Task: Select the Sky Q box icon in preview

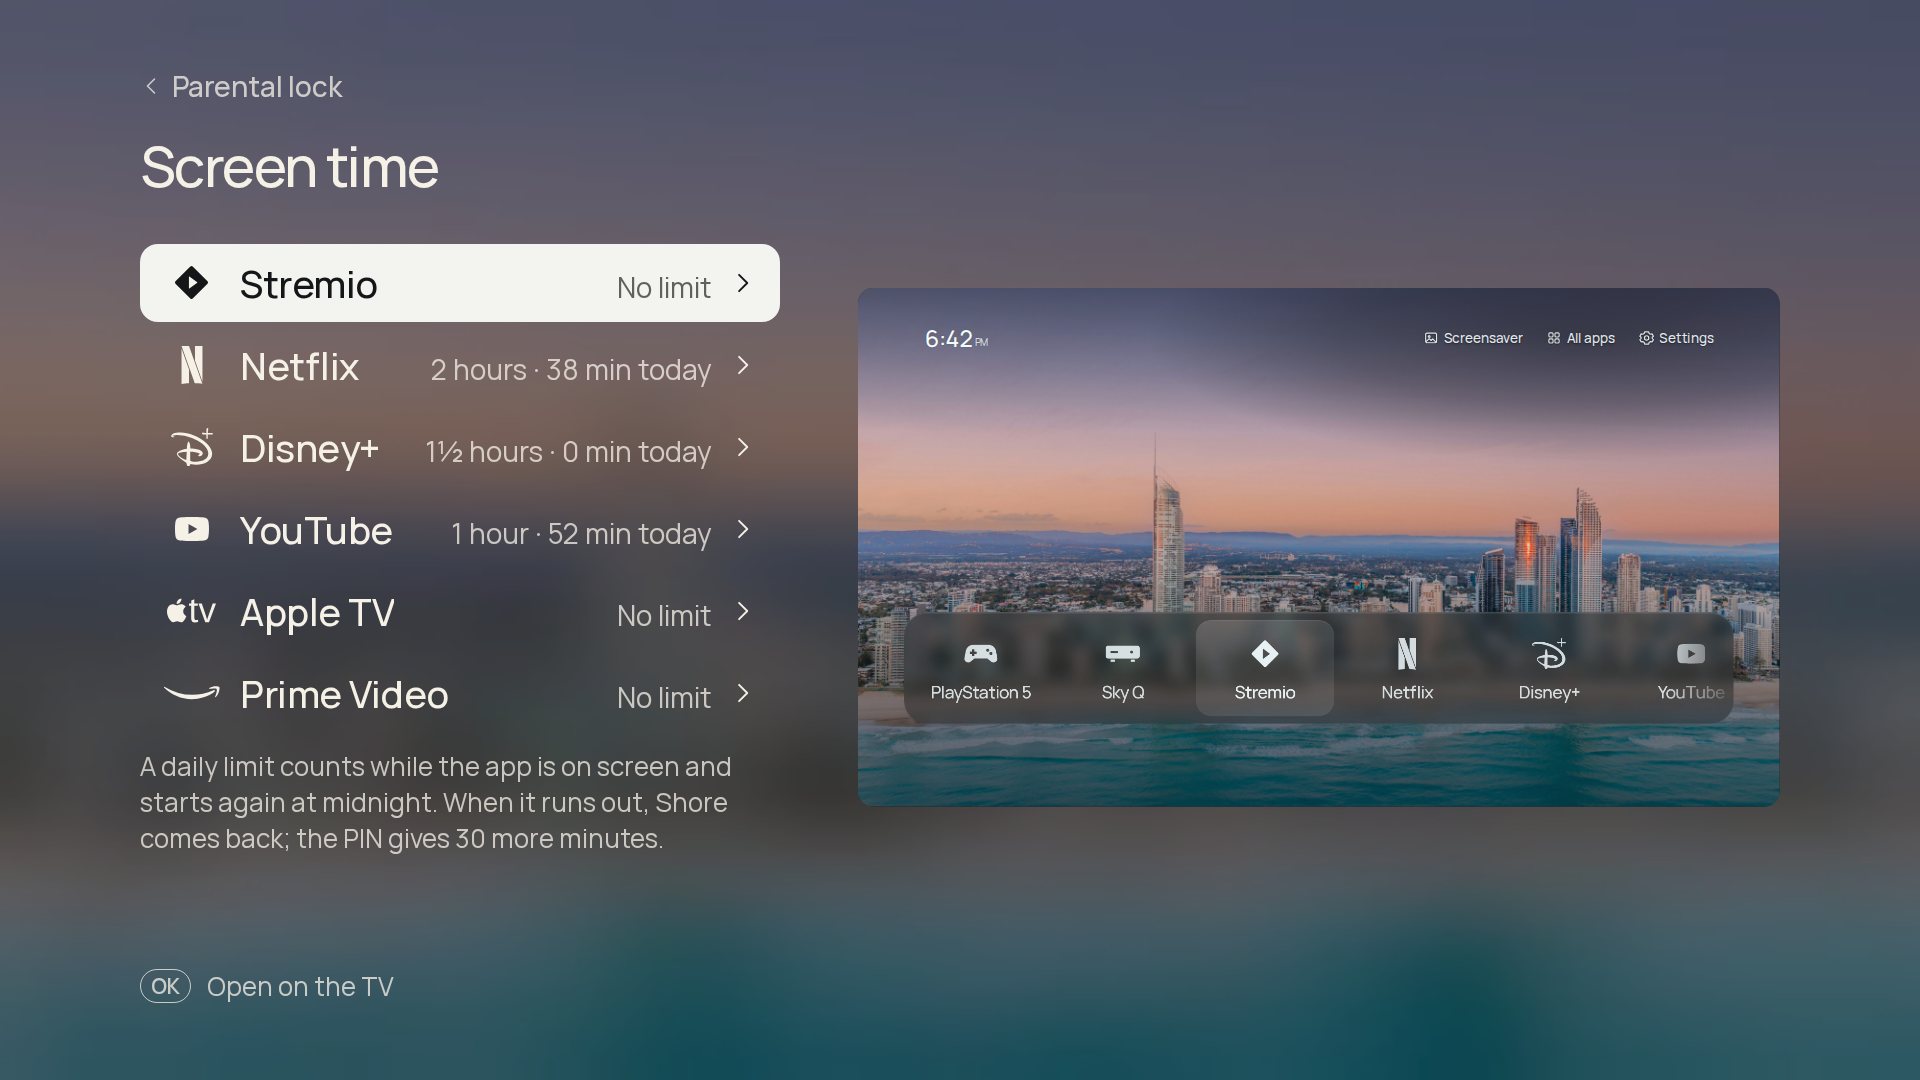Action: click(1122, 654)
